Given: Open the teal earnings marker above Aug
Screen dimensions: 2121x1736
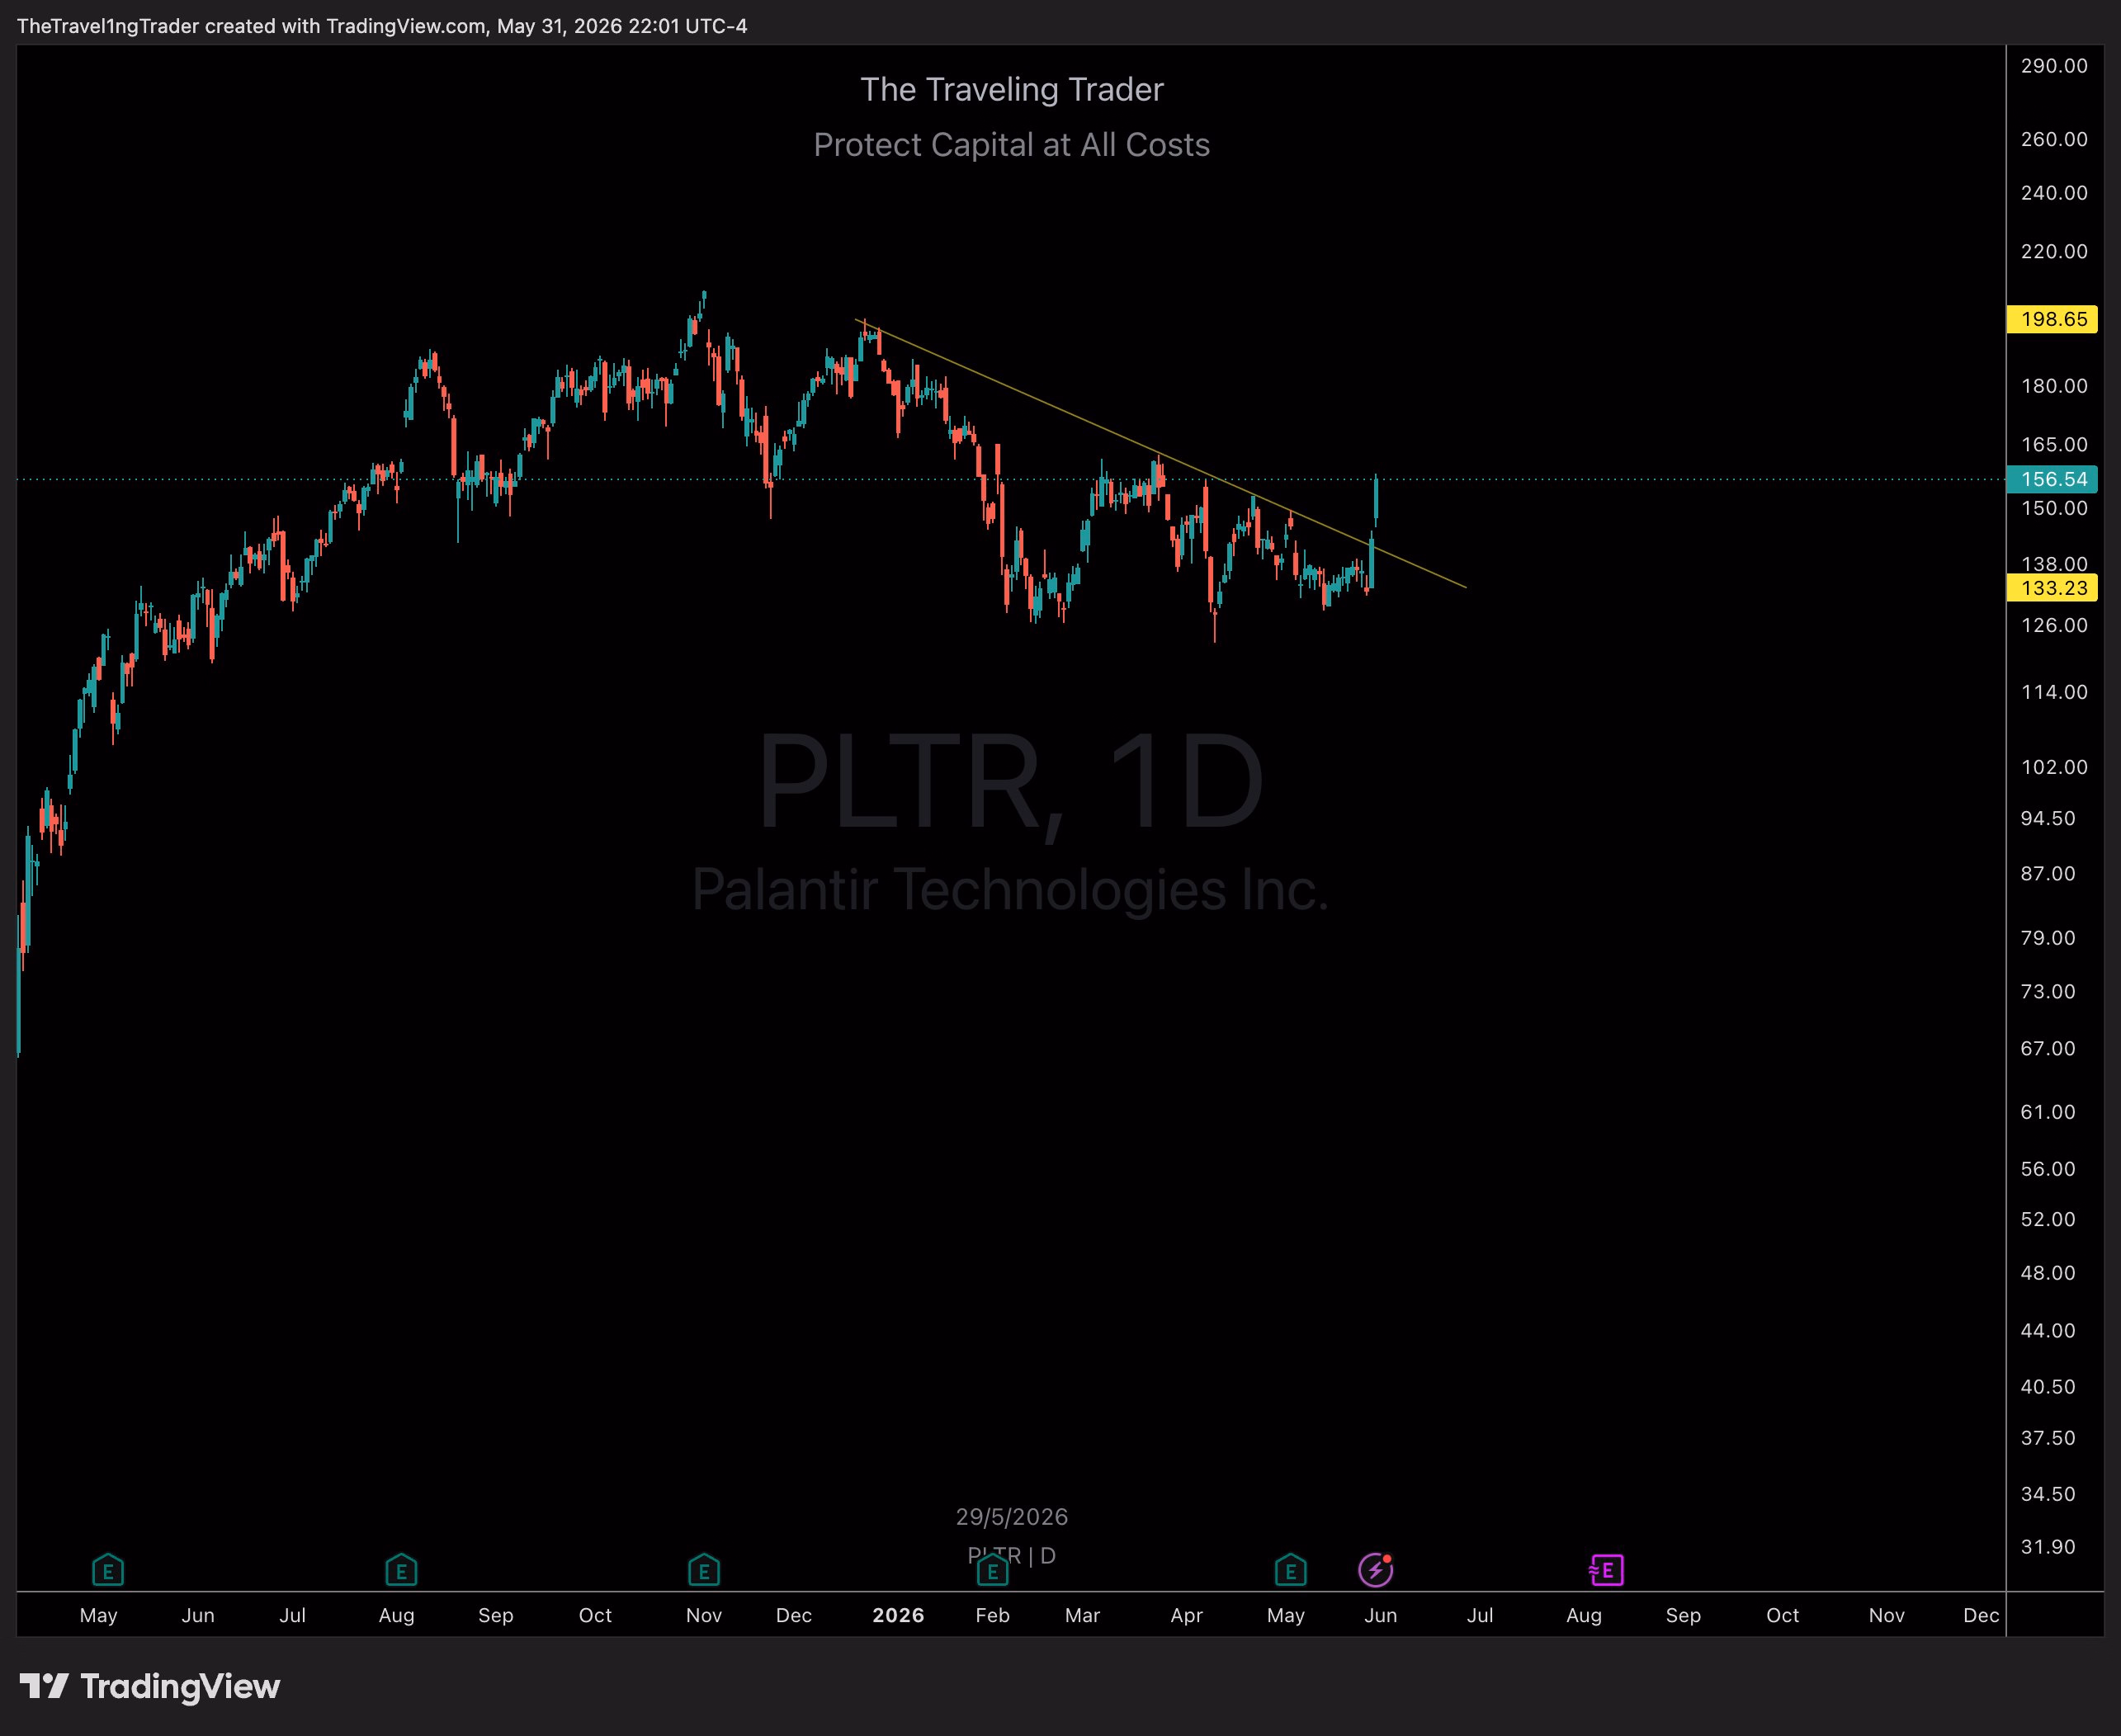Looking at the screenshot, I should click(401, 1570).
